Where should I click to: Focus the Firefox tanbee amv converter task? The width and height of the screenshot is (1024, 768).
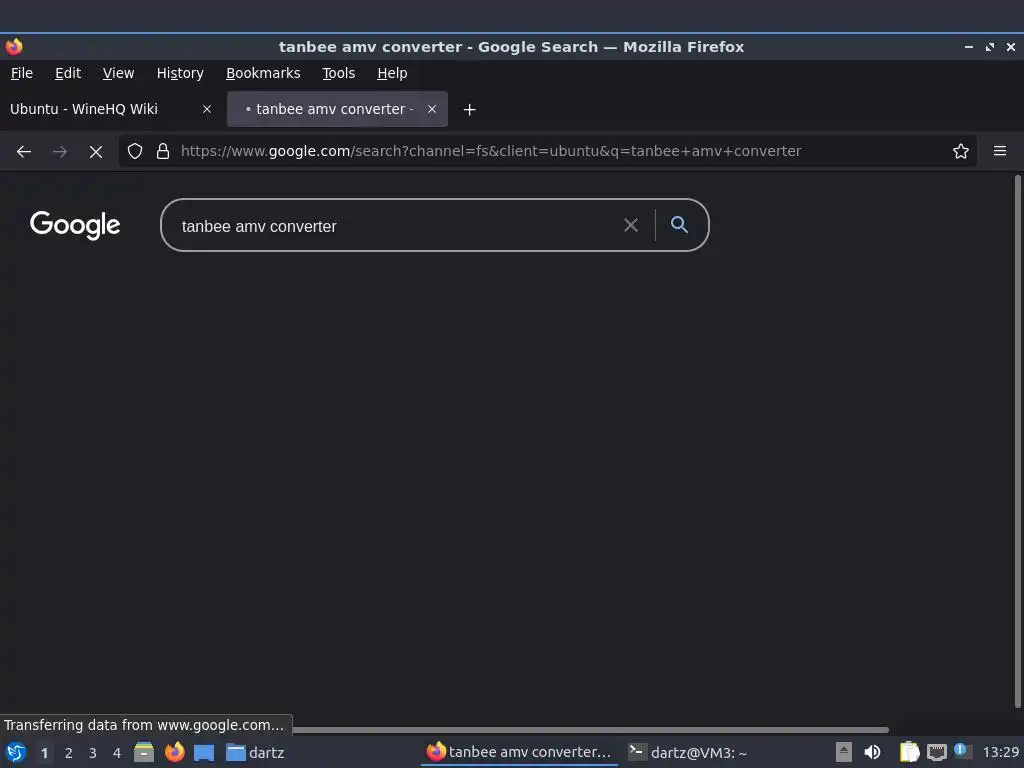point(519,752)
